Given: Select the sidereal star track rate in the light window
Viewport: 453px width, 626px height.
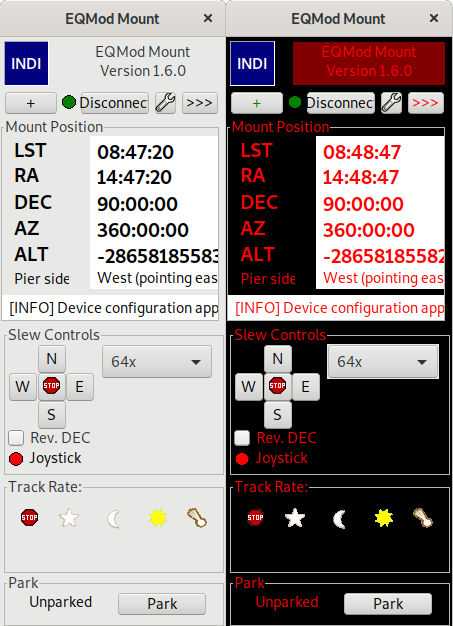Looking at the screenshot, I should click(69, 518).
